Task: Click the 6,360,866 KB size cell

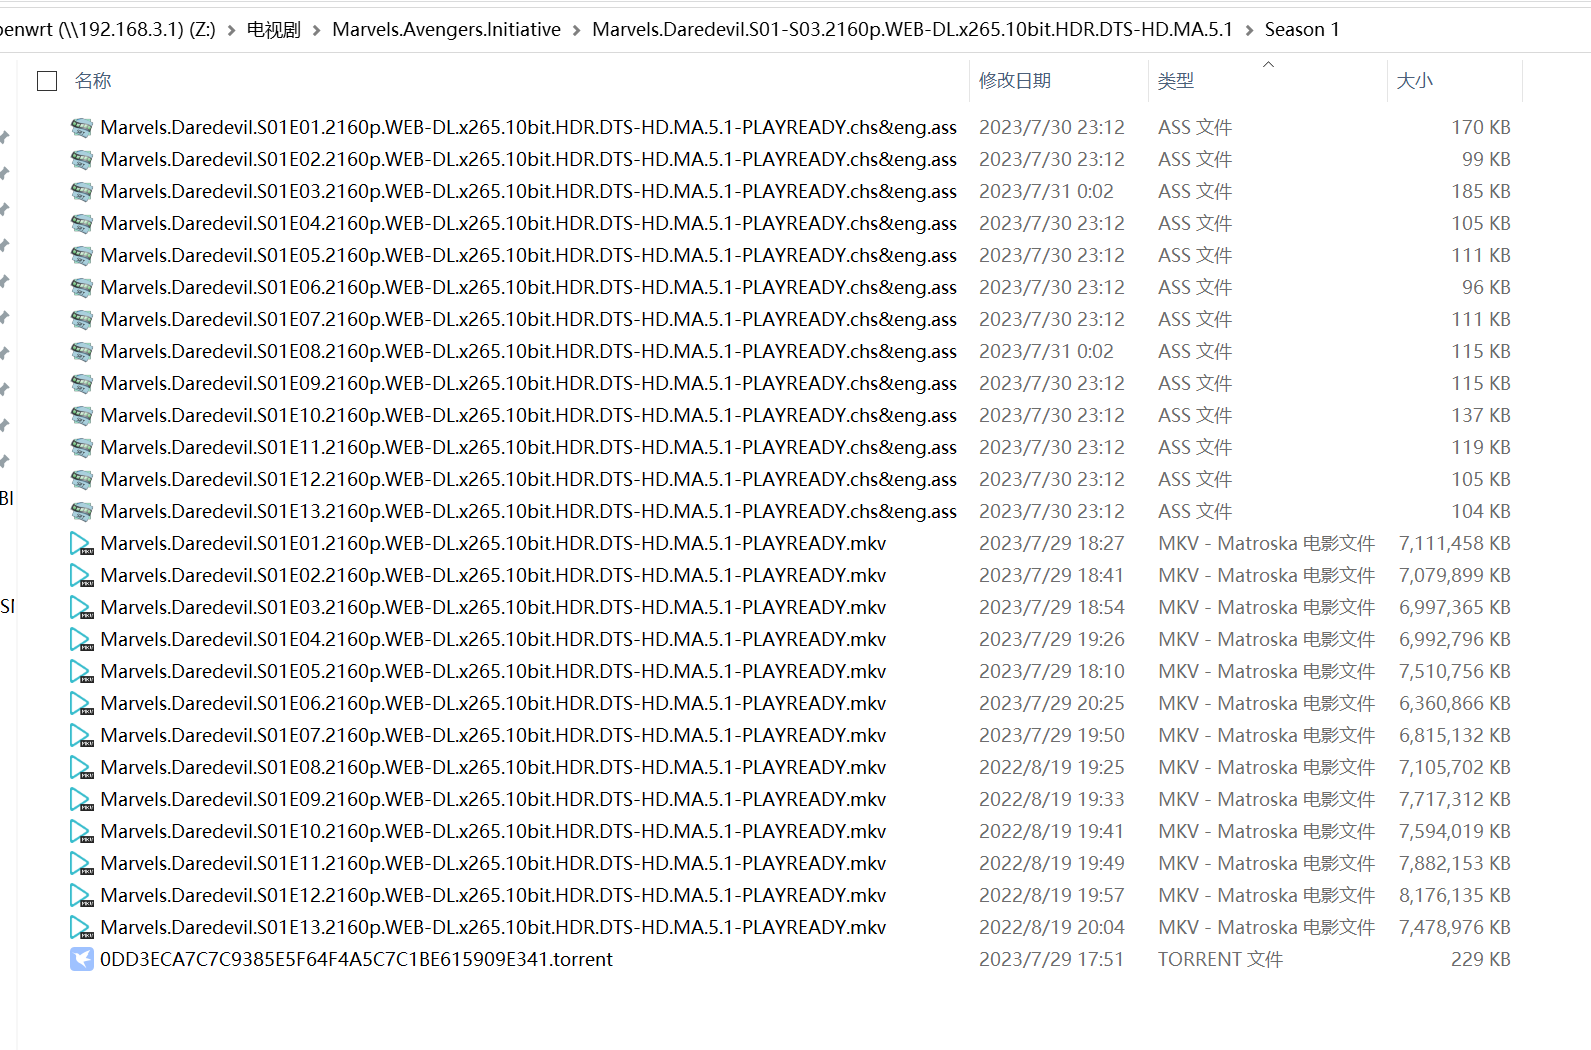Action: [x=1454, y=703]
